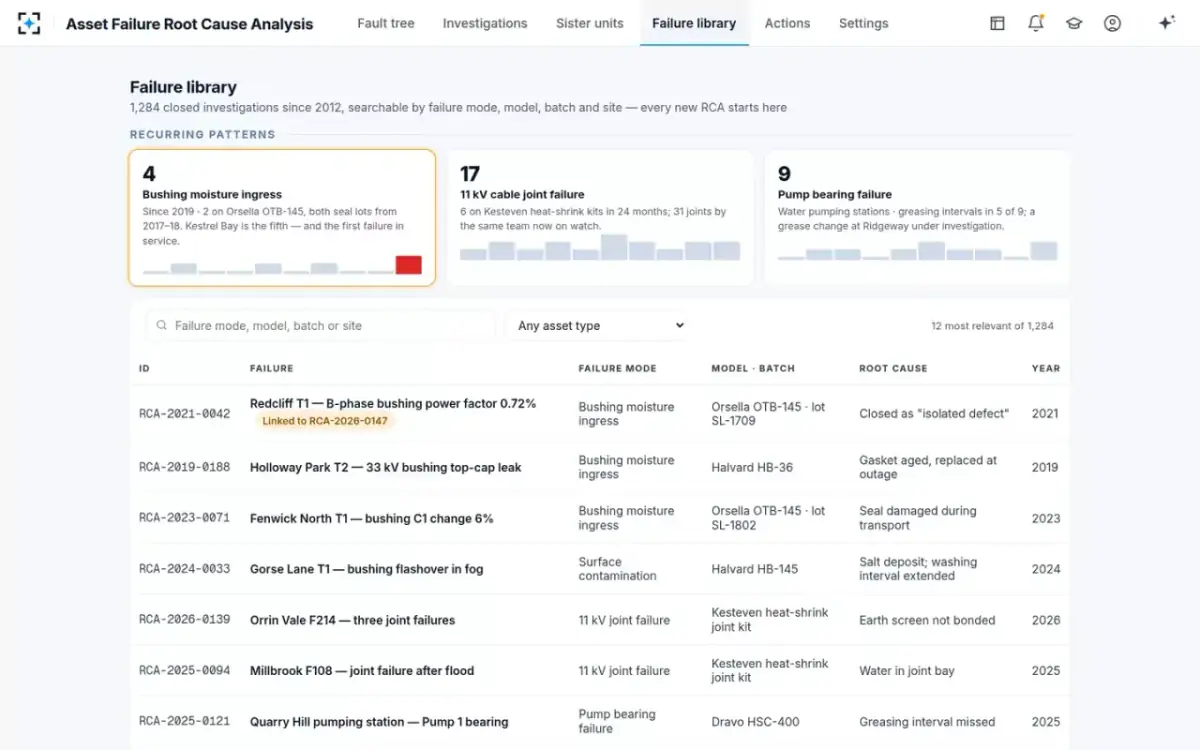Click 'Dravo HSC-400' model cell

(755, 722)
